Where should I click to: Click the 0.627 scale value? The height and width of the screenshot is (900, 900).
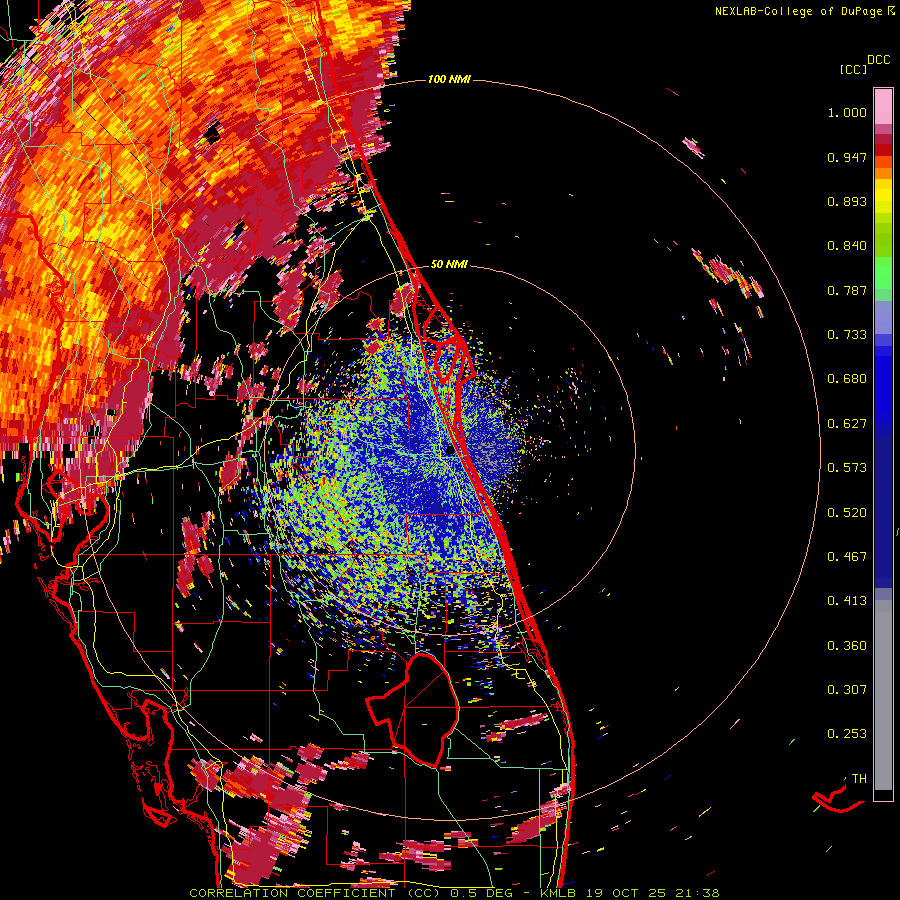847,424
